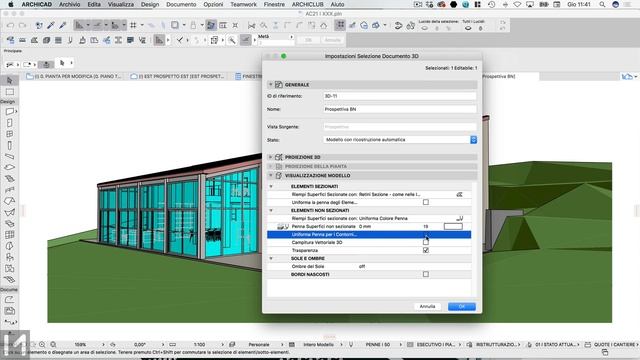Click the Nome field containing Prospettiva BN

point(400,109)
